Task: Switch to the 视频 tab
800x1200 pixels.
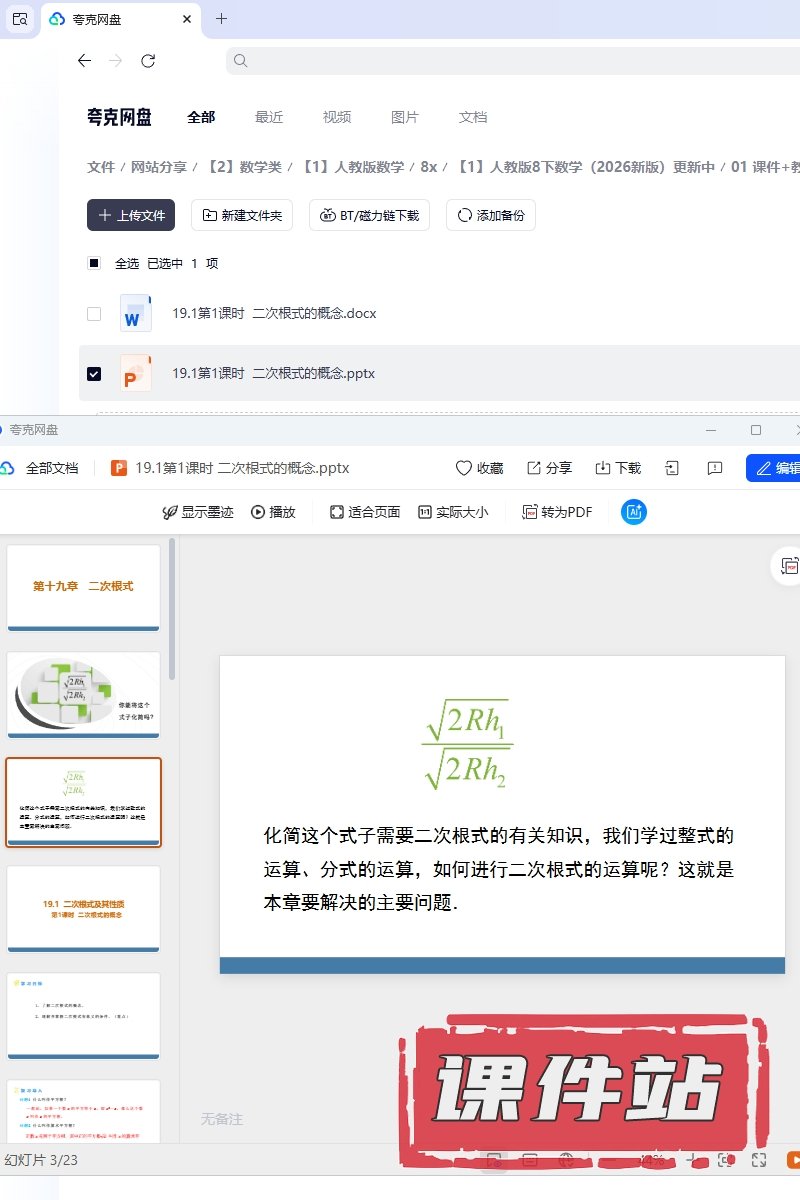Action: click(337, 117)
